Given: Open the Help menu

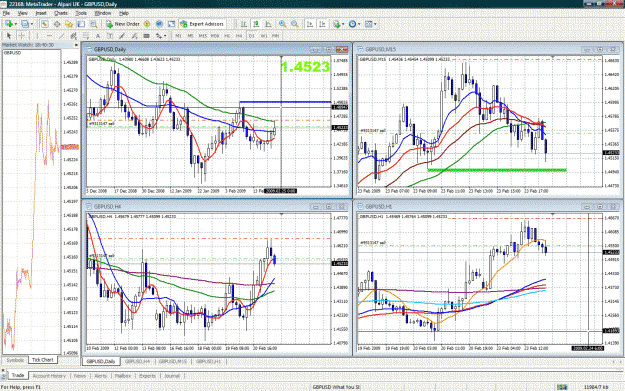Looking at the screenshot, I should [124, 13].
